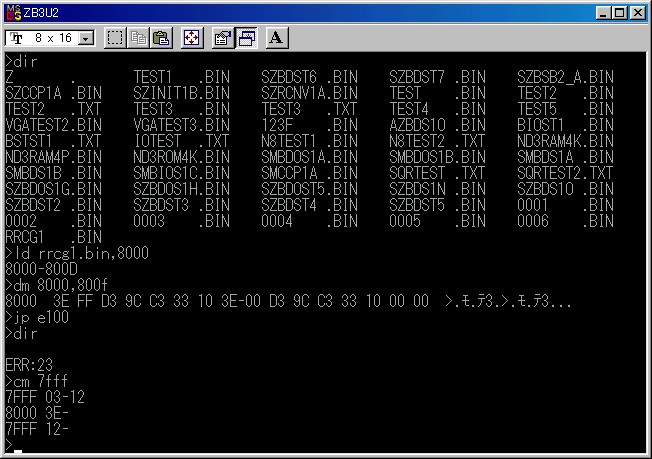Click the 'jp e100' command line

coord(37,317)
